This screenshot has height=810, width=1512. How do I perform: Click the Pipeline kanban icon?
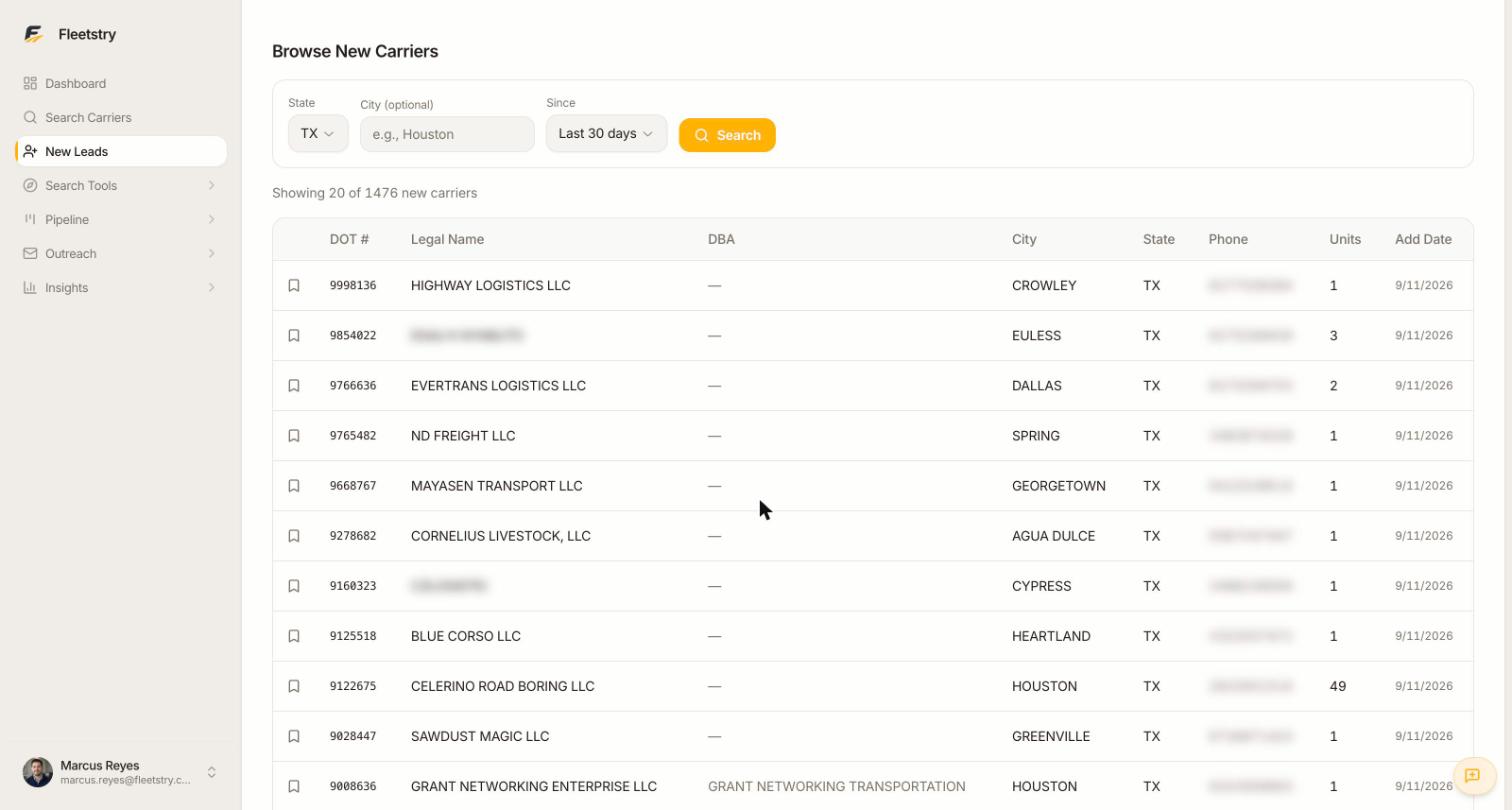click(x=30, y=220)
